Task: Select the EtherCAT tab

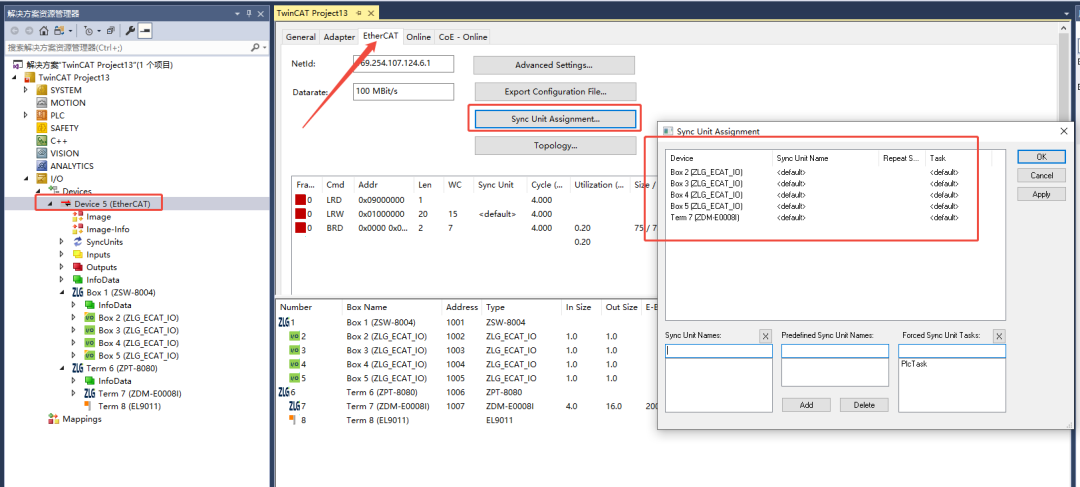Action: point(380,36)
